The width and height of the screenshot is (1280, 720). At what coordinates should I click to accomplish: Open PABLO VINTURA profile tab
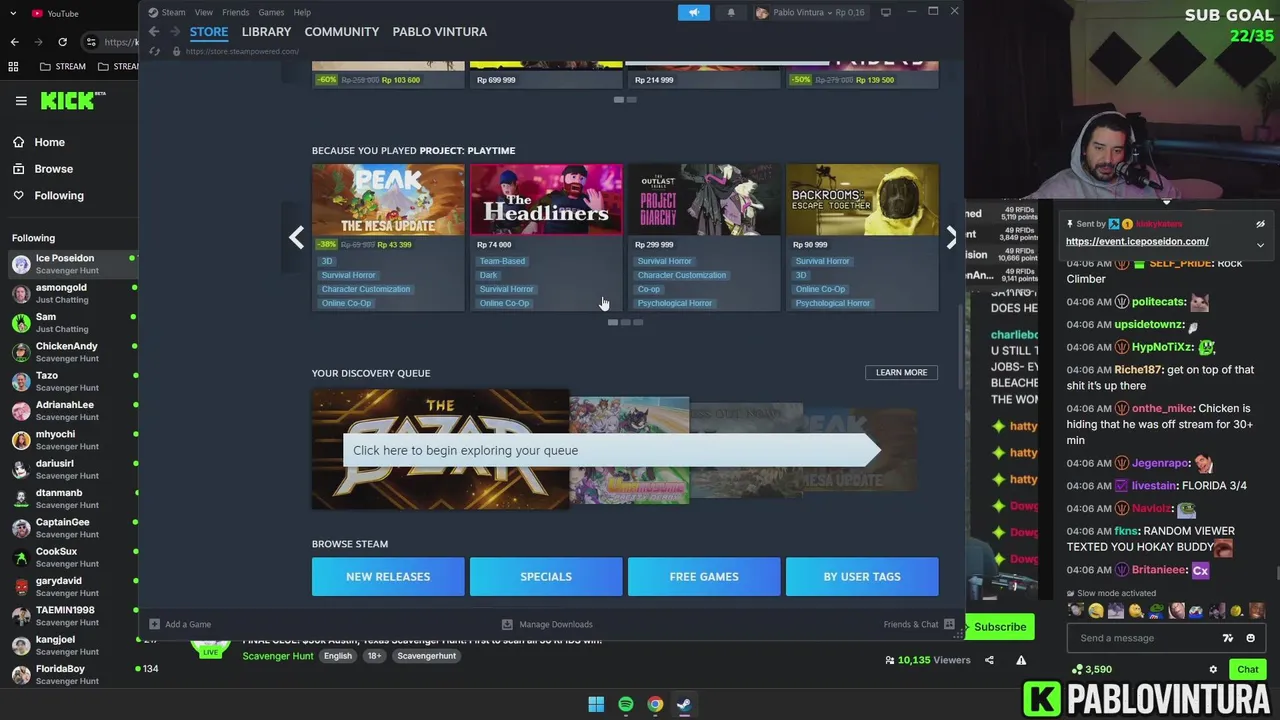[439, 32]
